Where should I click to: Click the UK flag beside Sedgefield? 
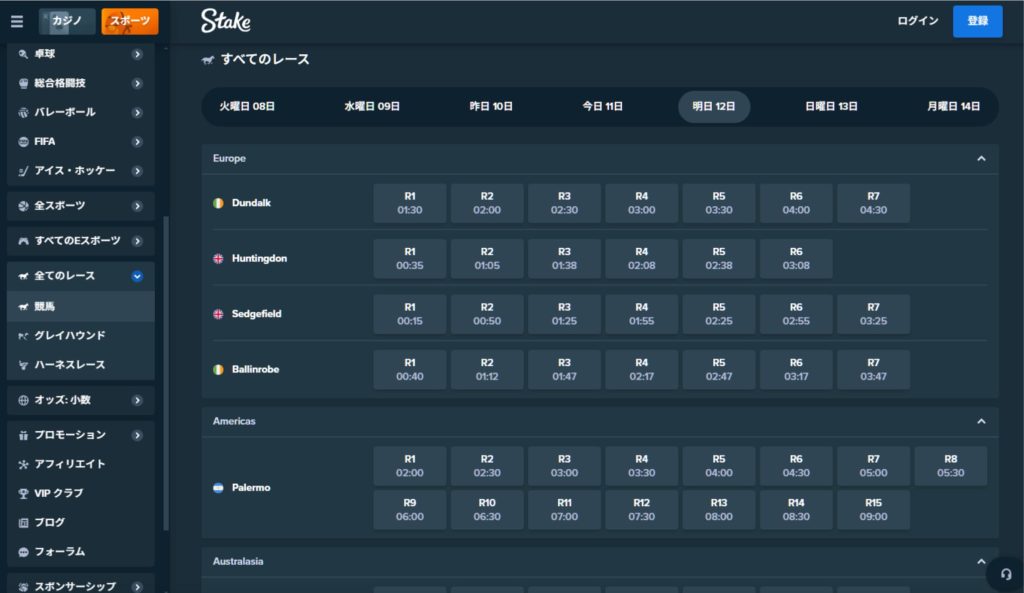coord(218,314)
